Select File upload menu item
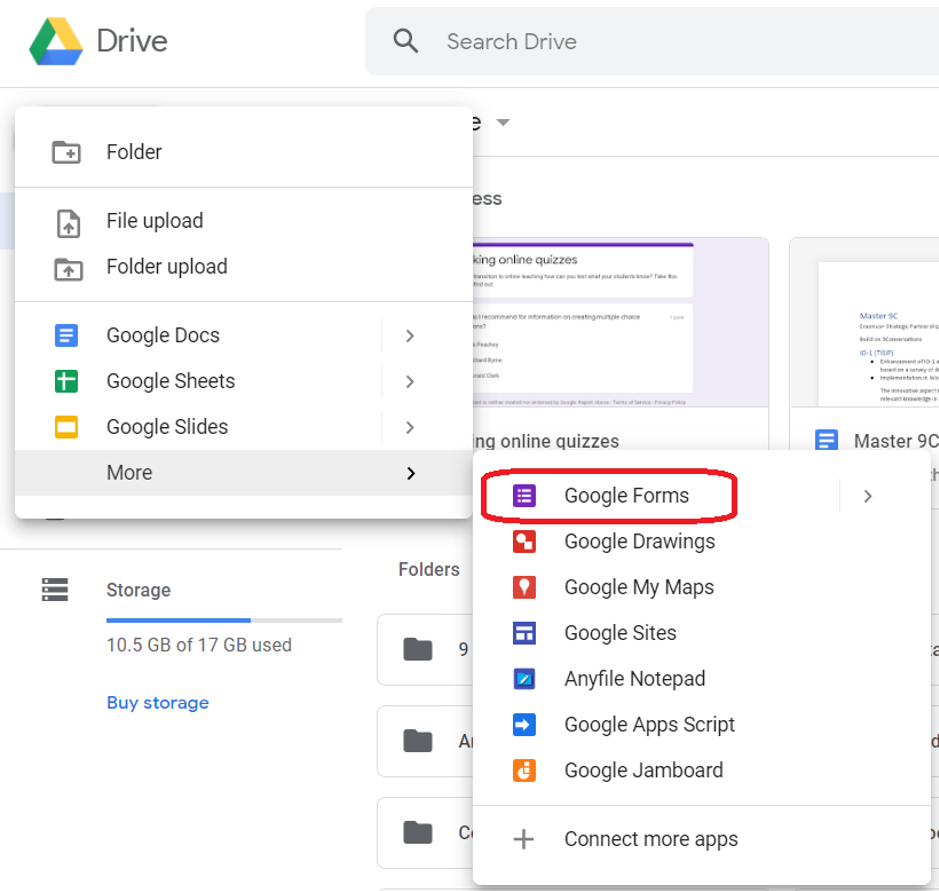Screen dimensions: 939x891 244,221
